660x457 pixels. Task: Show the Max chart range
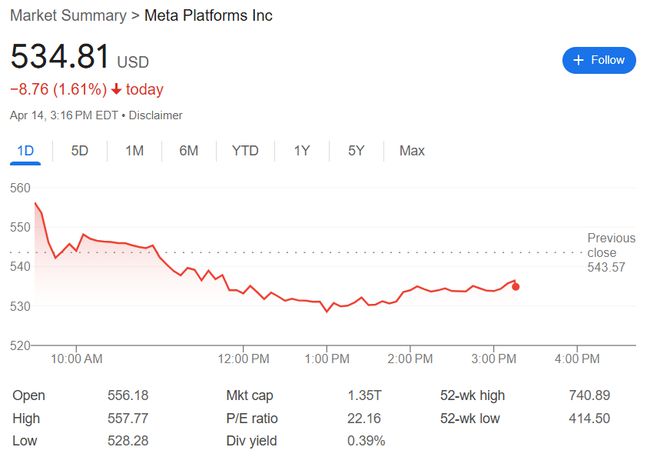click(x=412, y=151)
